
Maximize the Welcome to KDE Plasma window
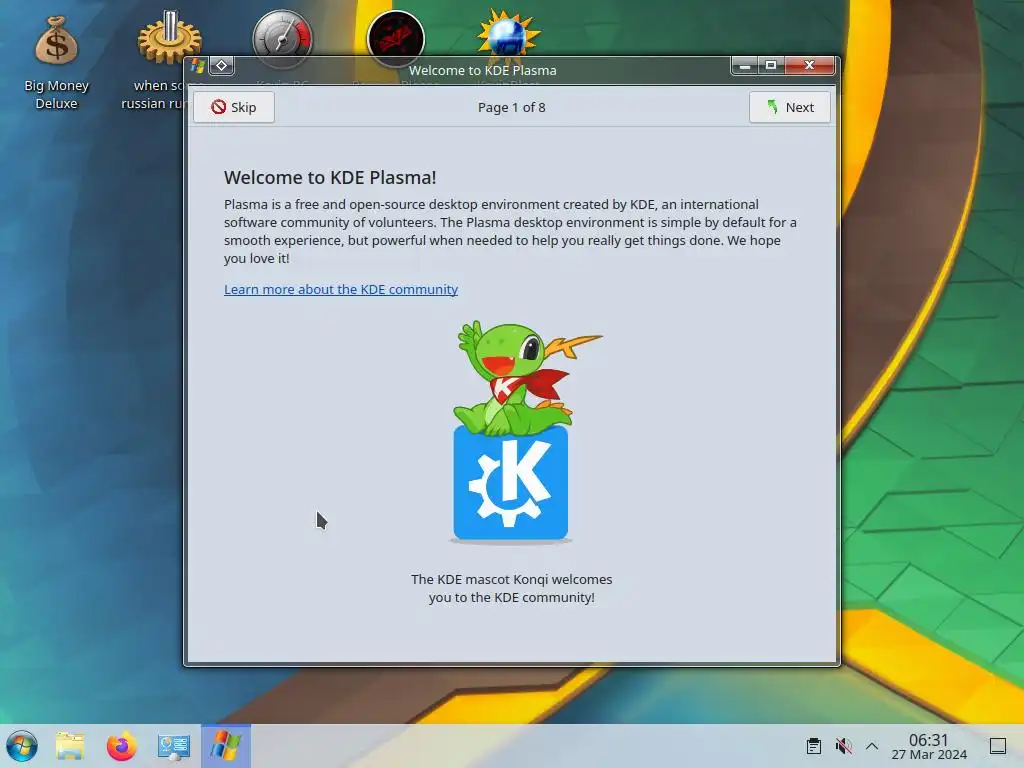coord(771,65)
